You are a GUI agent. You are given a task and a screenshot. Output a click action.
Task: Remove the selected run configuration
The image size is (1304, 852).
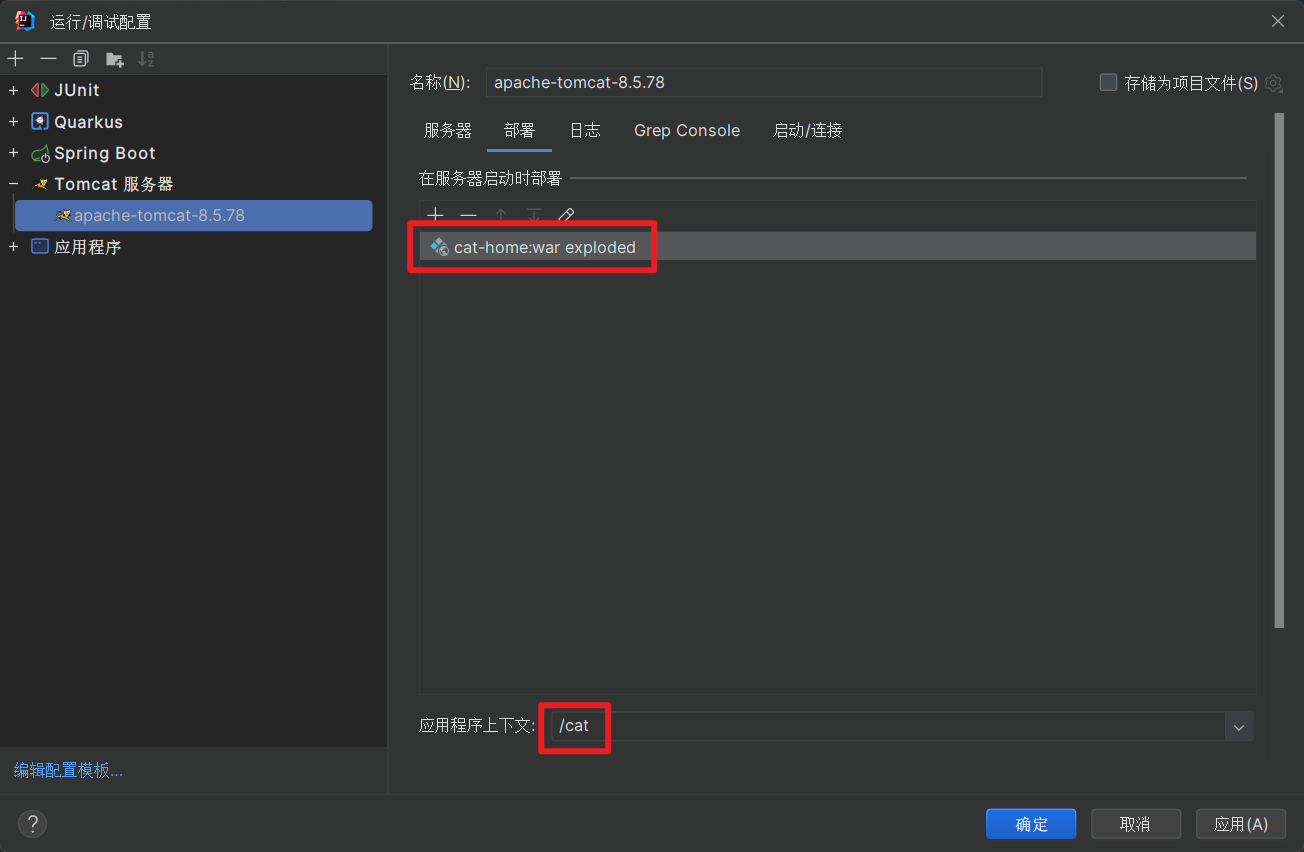click(48, 59)
